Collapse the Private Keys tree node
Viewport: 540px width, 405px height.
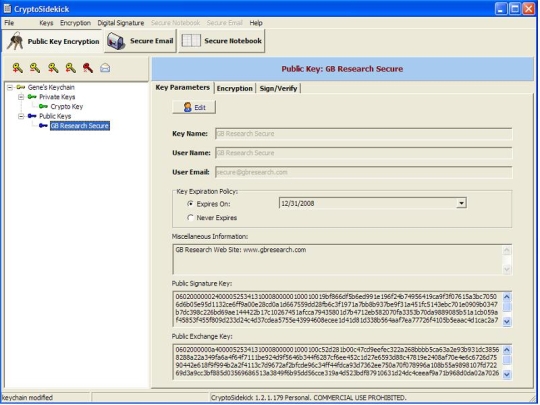[x=21, y=97]
